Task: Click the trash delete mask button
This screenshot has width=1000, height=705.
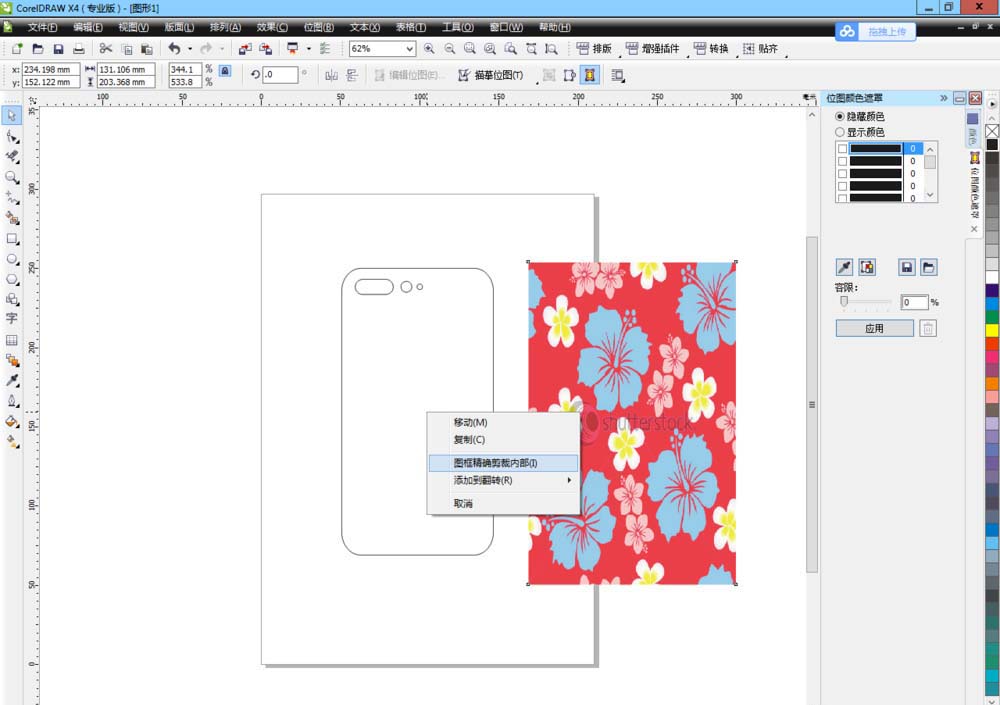Action: coord(928,328)
